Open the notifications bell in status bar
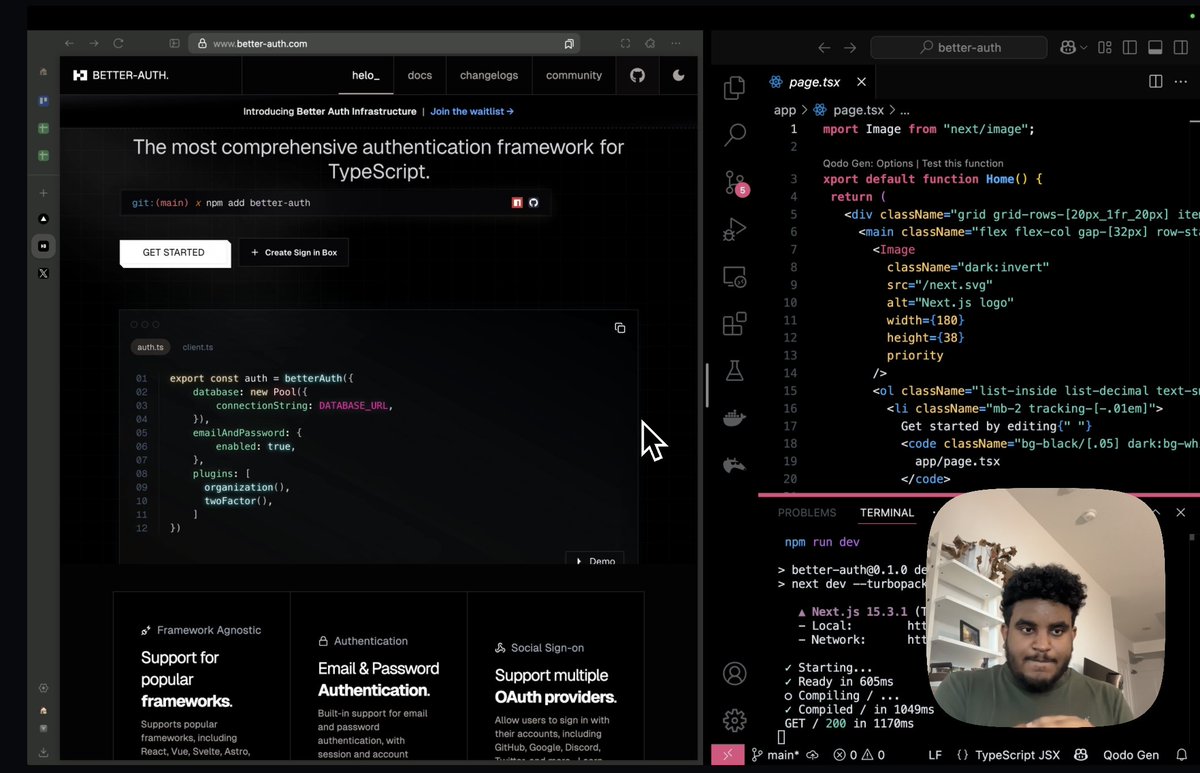This screenshot has width=1200, height=773. pos(1181,755)
